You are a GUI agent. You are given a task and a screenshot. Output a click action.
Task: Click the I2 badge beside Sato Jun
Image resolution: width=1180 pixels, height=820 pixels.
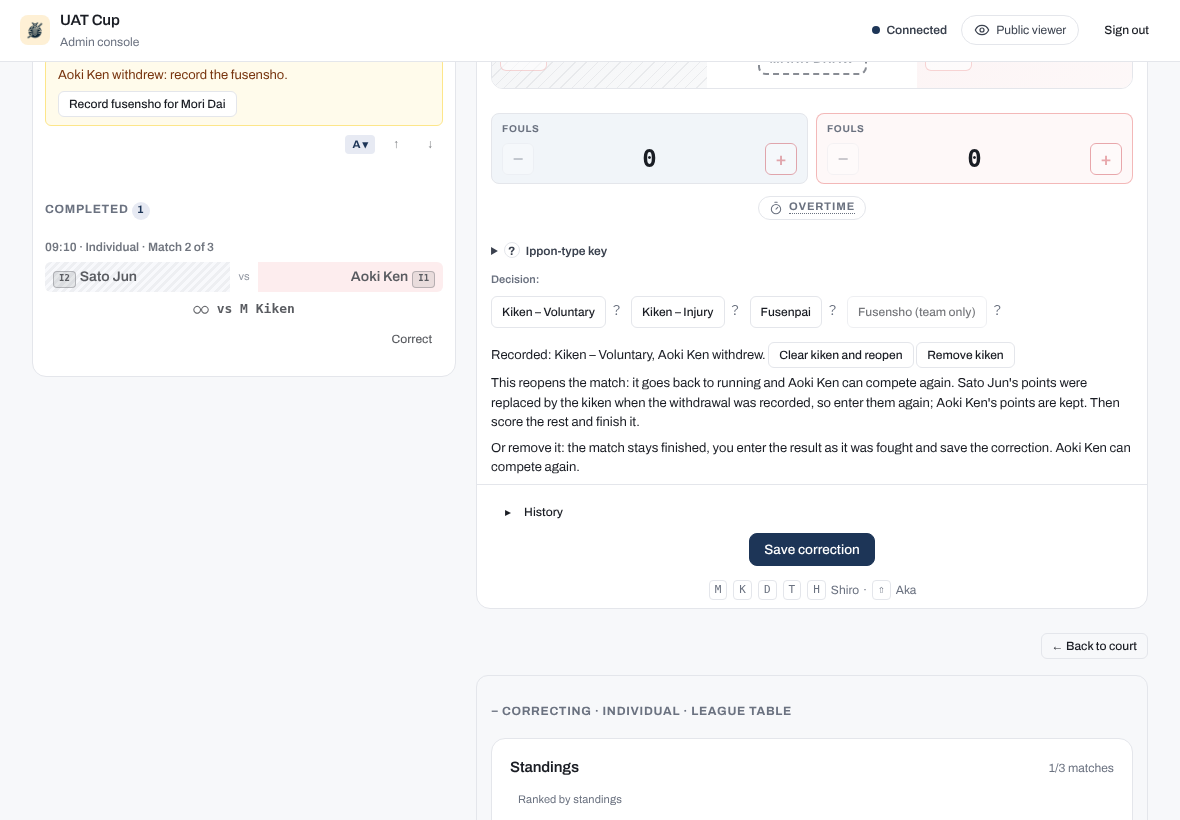65,278
